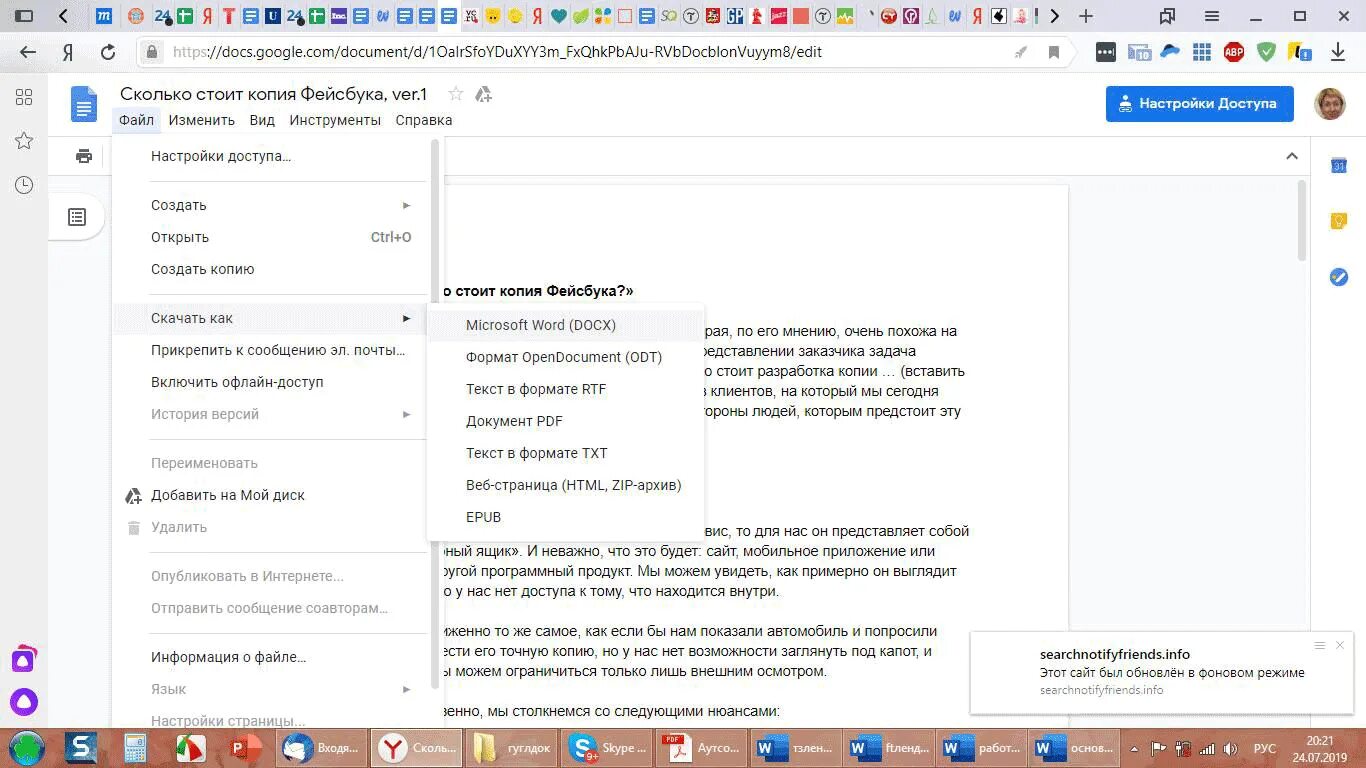The width and height of the screenshot is (1366, 768).
Task: Click the blue Настройки Доступа button
Action: point(1200,103)
